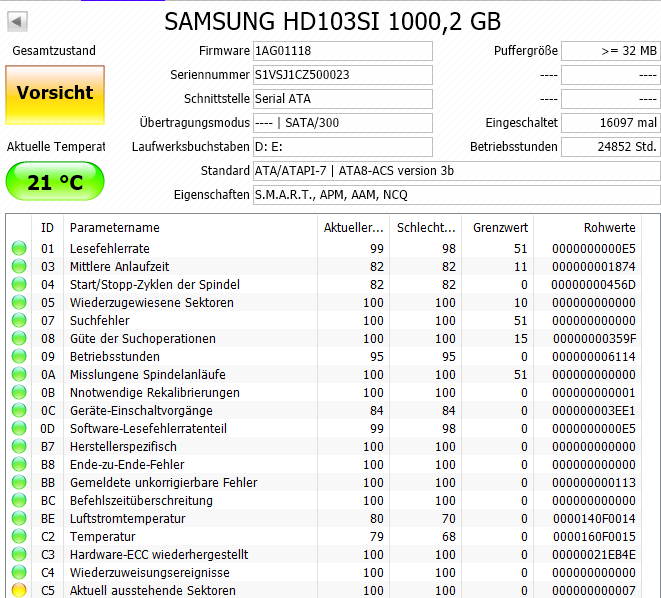Click the ID column header

[x=47, y=228]
